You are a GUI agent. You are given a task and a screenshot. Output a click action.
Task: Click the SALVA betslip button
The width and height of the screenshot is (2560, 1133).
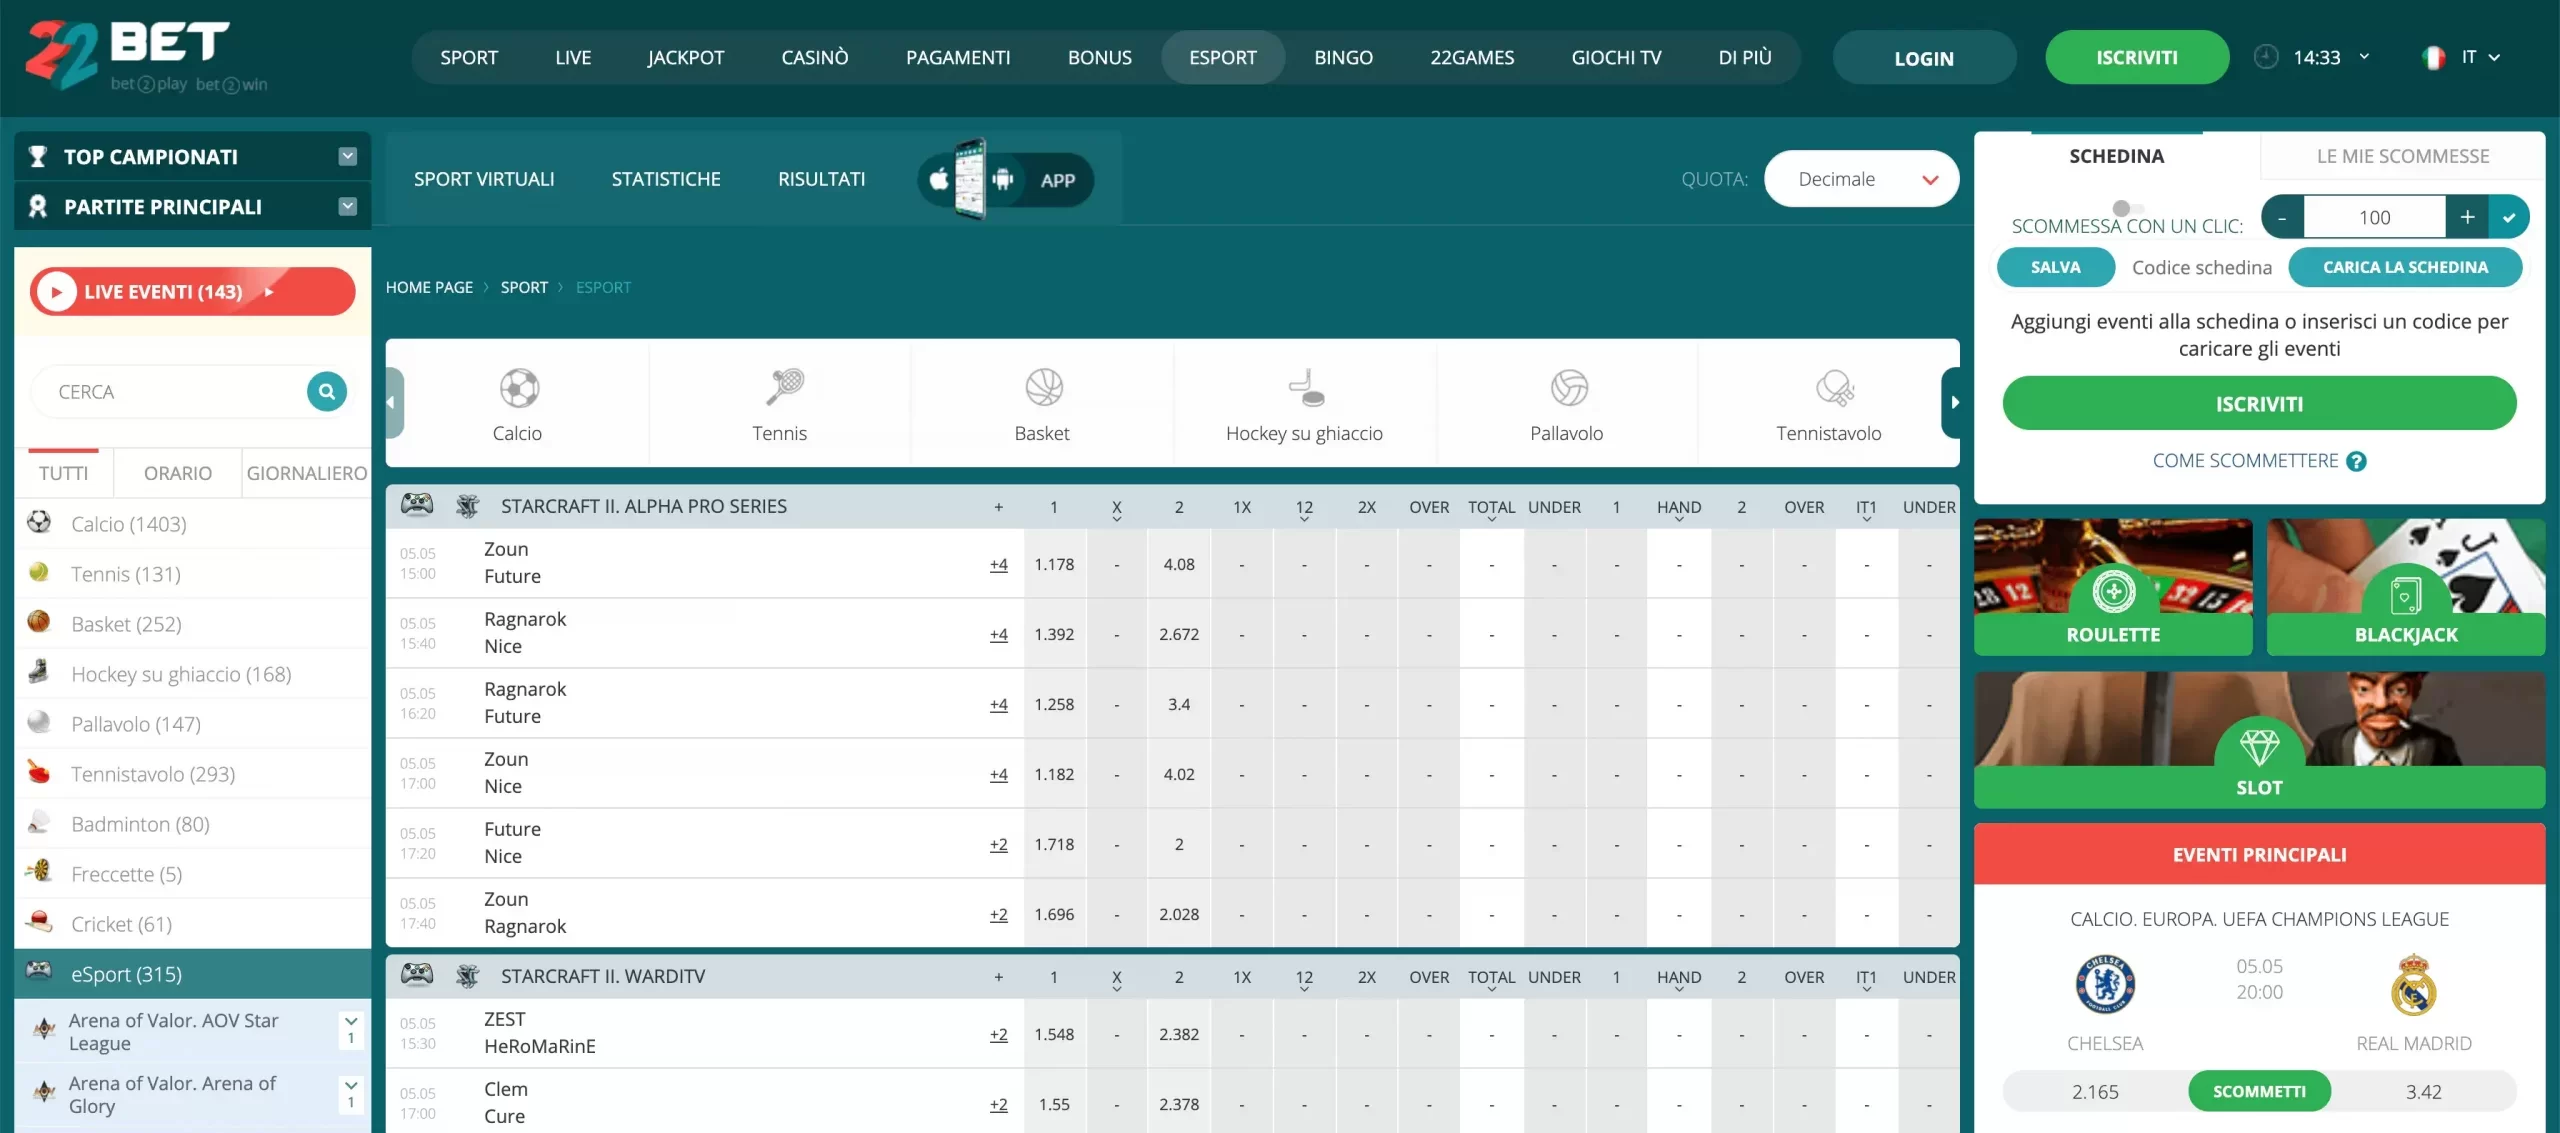point(2055,267)
